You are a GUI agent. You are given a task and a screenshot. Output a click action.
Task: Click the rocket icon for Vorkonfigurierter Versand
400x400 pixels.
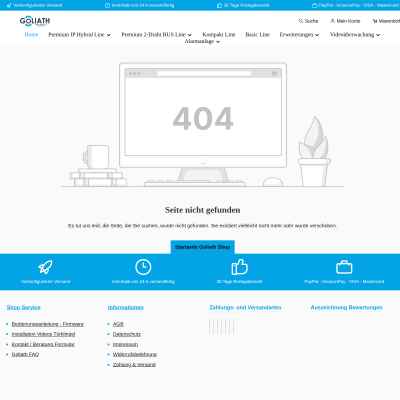point(45,267)
